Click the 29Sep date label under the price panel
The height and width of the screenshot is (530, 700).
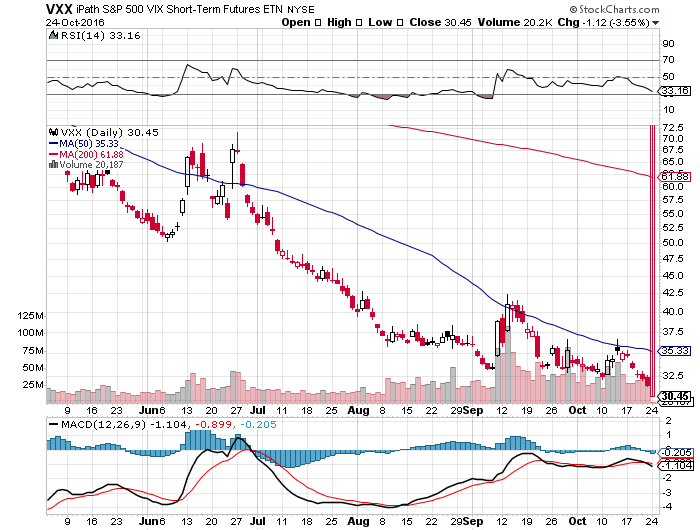[x=467, y=410]
